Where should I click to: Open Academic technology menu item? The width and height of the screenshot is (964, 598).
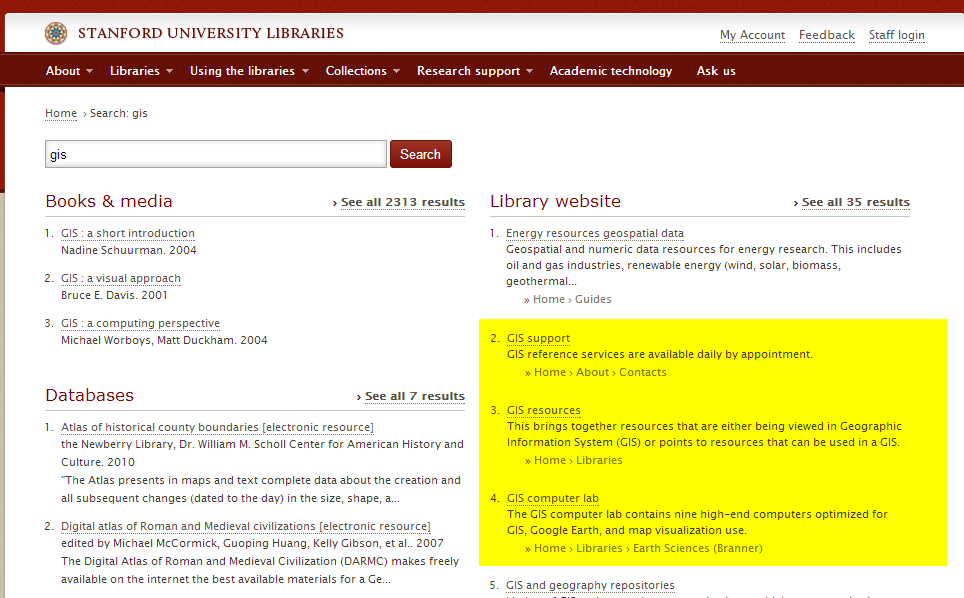coord(610,71)
